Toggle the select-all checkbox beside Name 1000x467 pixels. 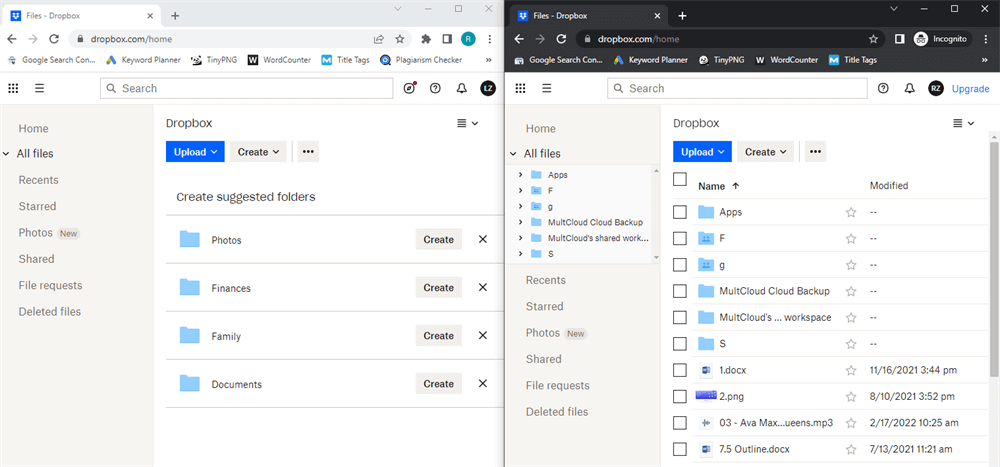680,180
